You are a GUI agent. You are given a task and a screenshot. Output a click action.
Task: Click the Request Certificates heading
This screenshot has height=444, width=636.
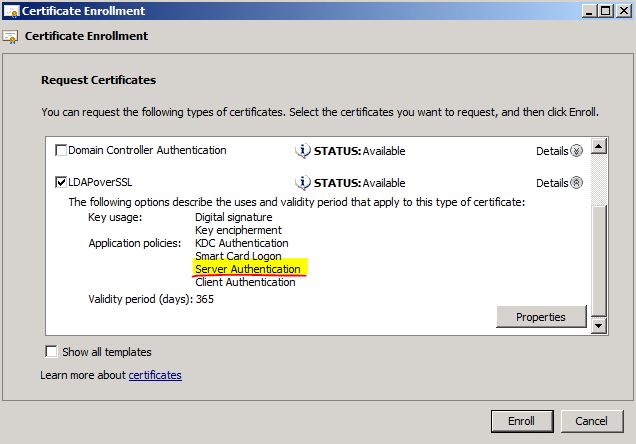(99, 80)
